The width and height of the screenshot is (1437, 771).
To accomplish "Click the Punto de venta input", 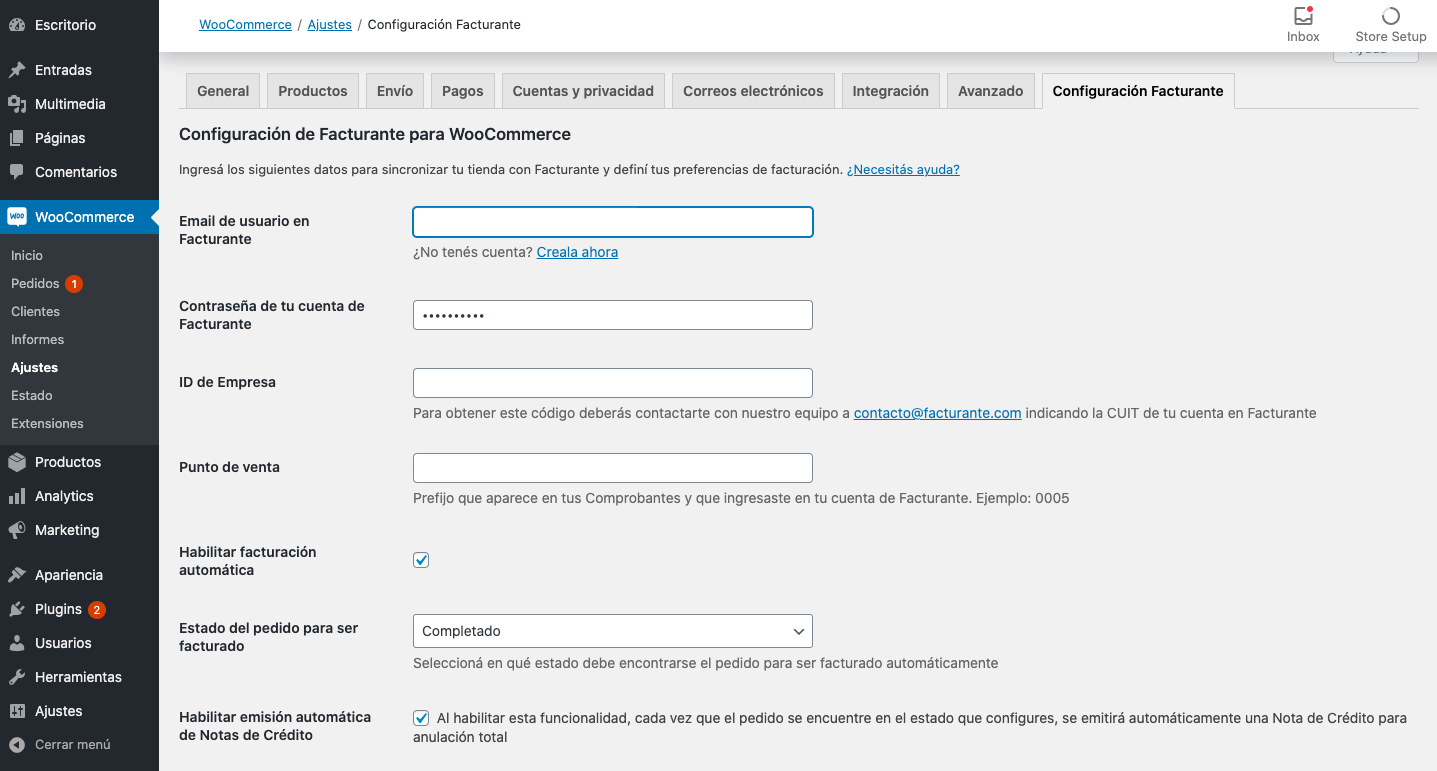I will point(613,468).
